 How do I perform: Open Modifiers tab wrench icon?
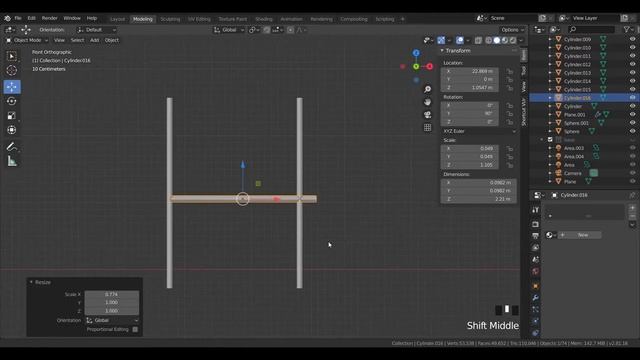coord(536,298)
